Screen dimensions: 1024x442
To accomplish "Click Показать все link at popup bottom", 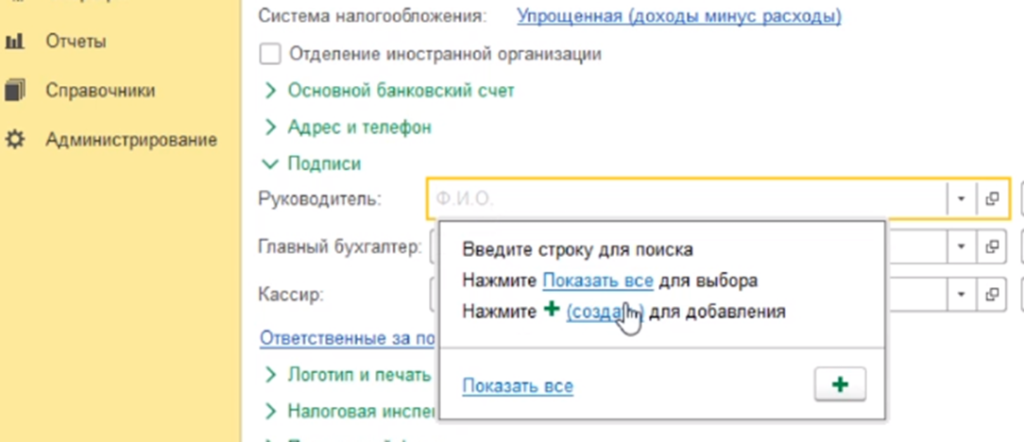I will [x=518, y=386].
